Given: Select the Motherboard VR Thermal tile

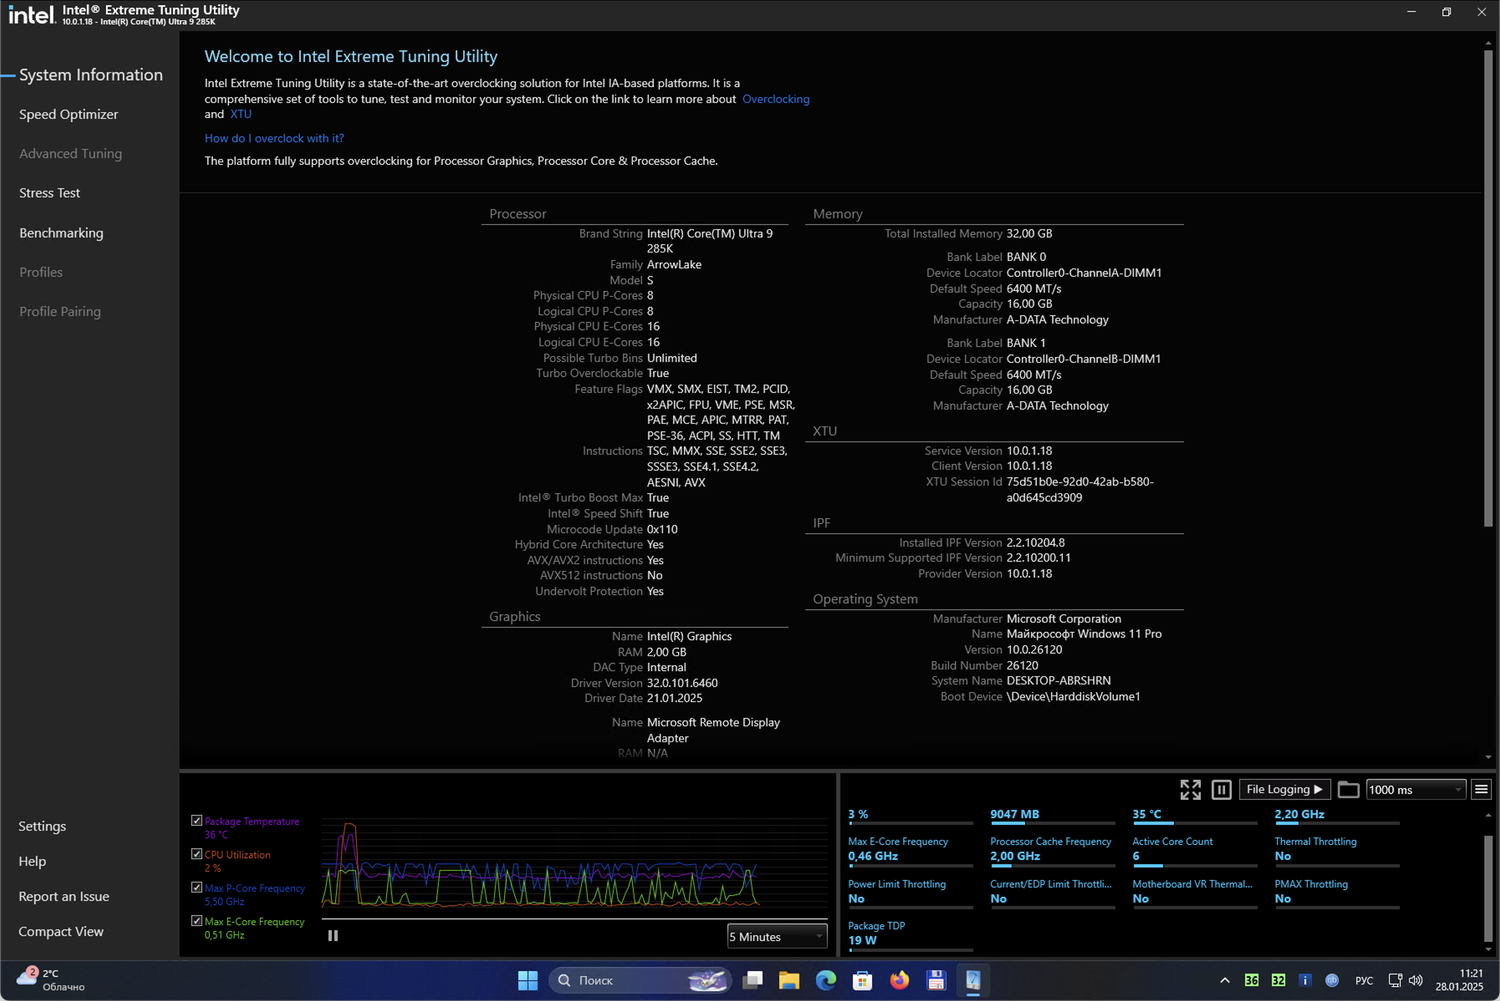Looking at the screenshot, I should (x=1194, y=893).
